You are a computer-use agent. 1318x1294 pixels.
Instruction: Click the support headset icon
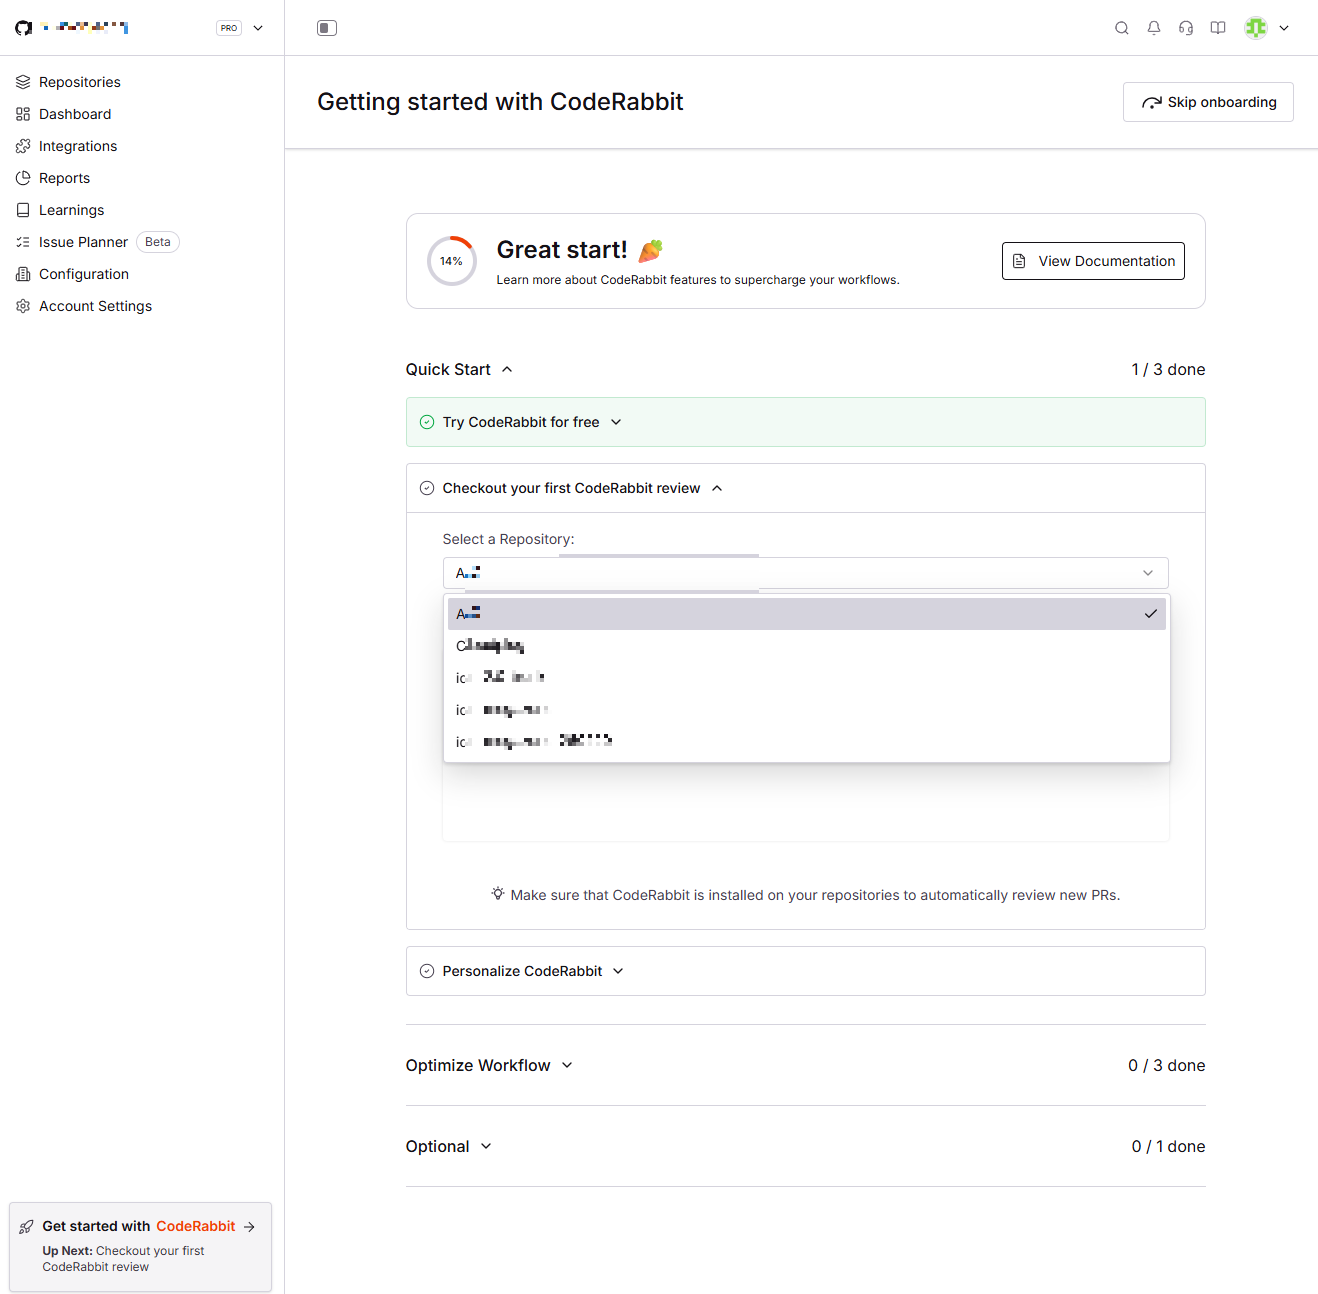click(x=1186, y=28)
